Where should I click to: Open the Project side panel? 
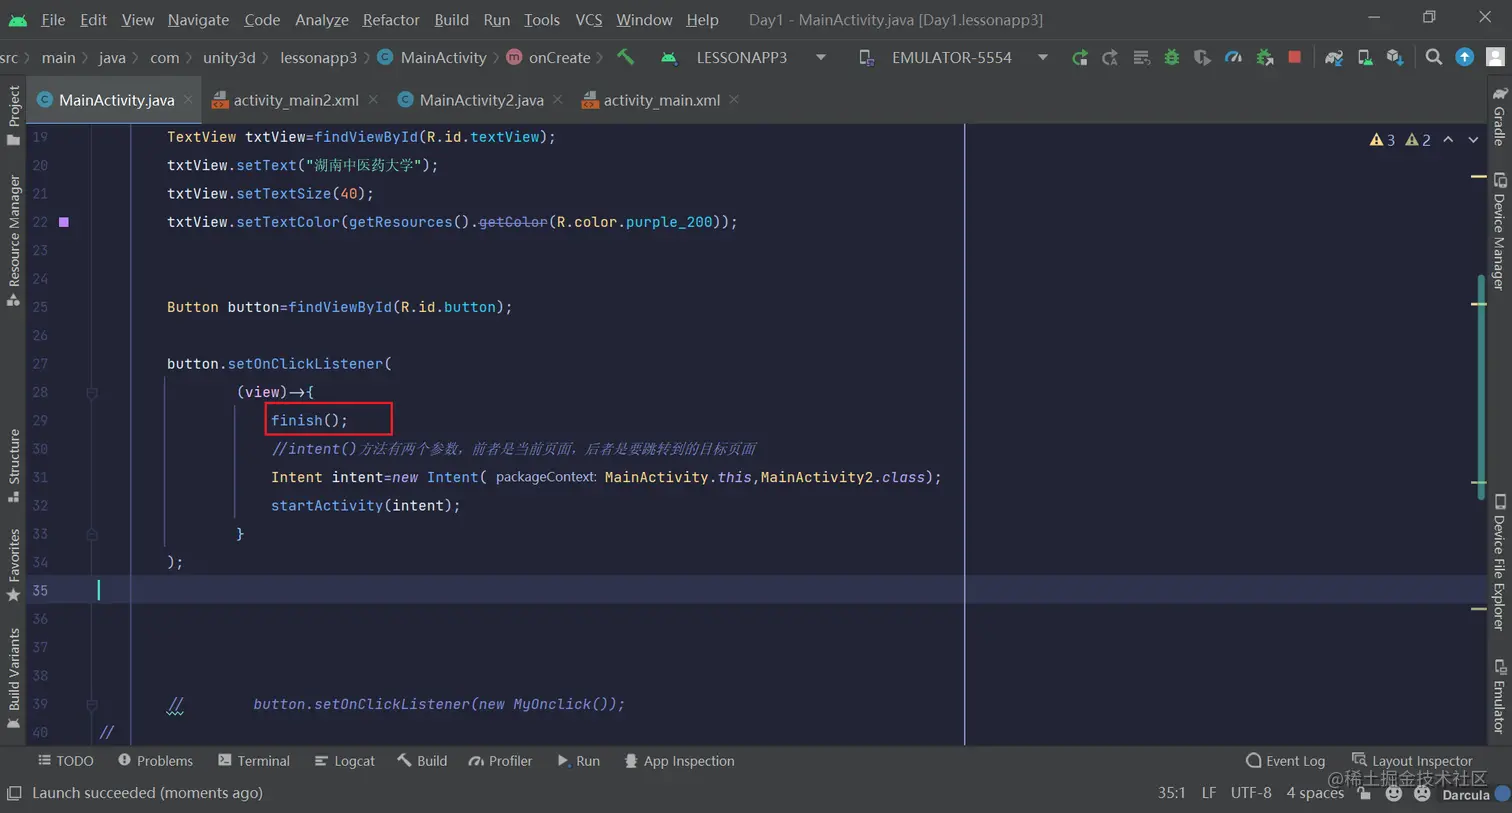[13, 114]
